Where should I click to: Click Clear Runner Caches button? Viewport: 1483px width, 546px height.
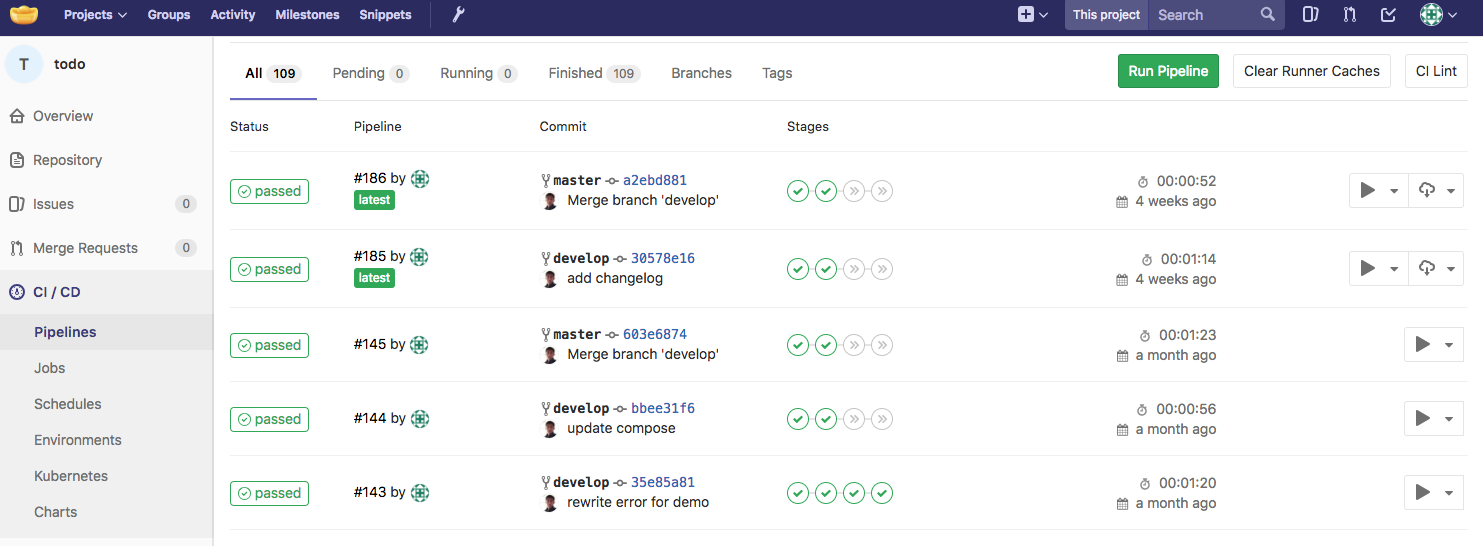[x=1311, y=71]
